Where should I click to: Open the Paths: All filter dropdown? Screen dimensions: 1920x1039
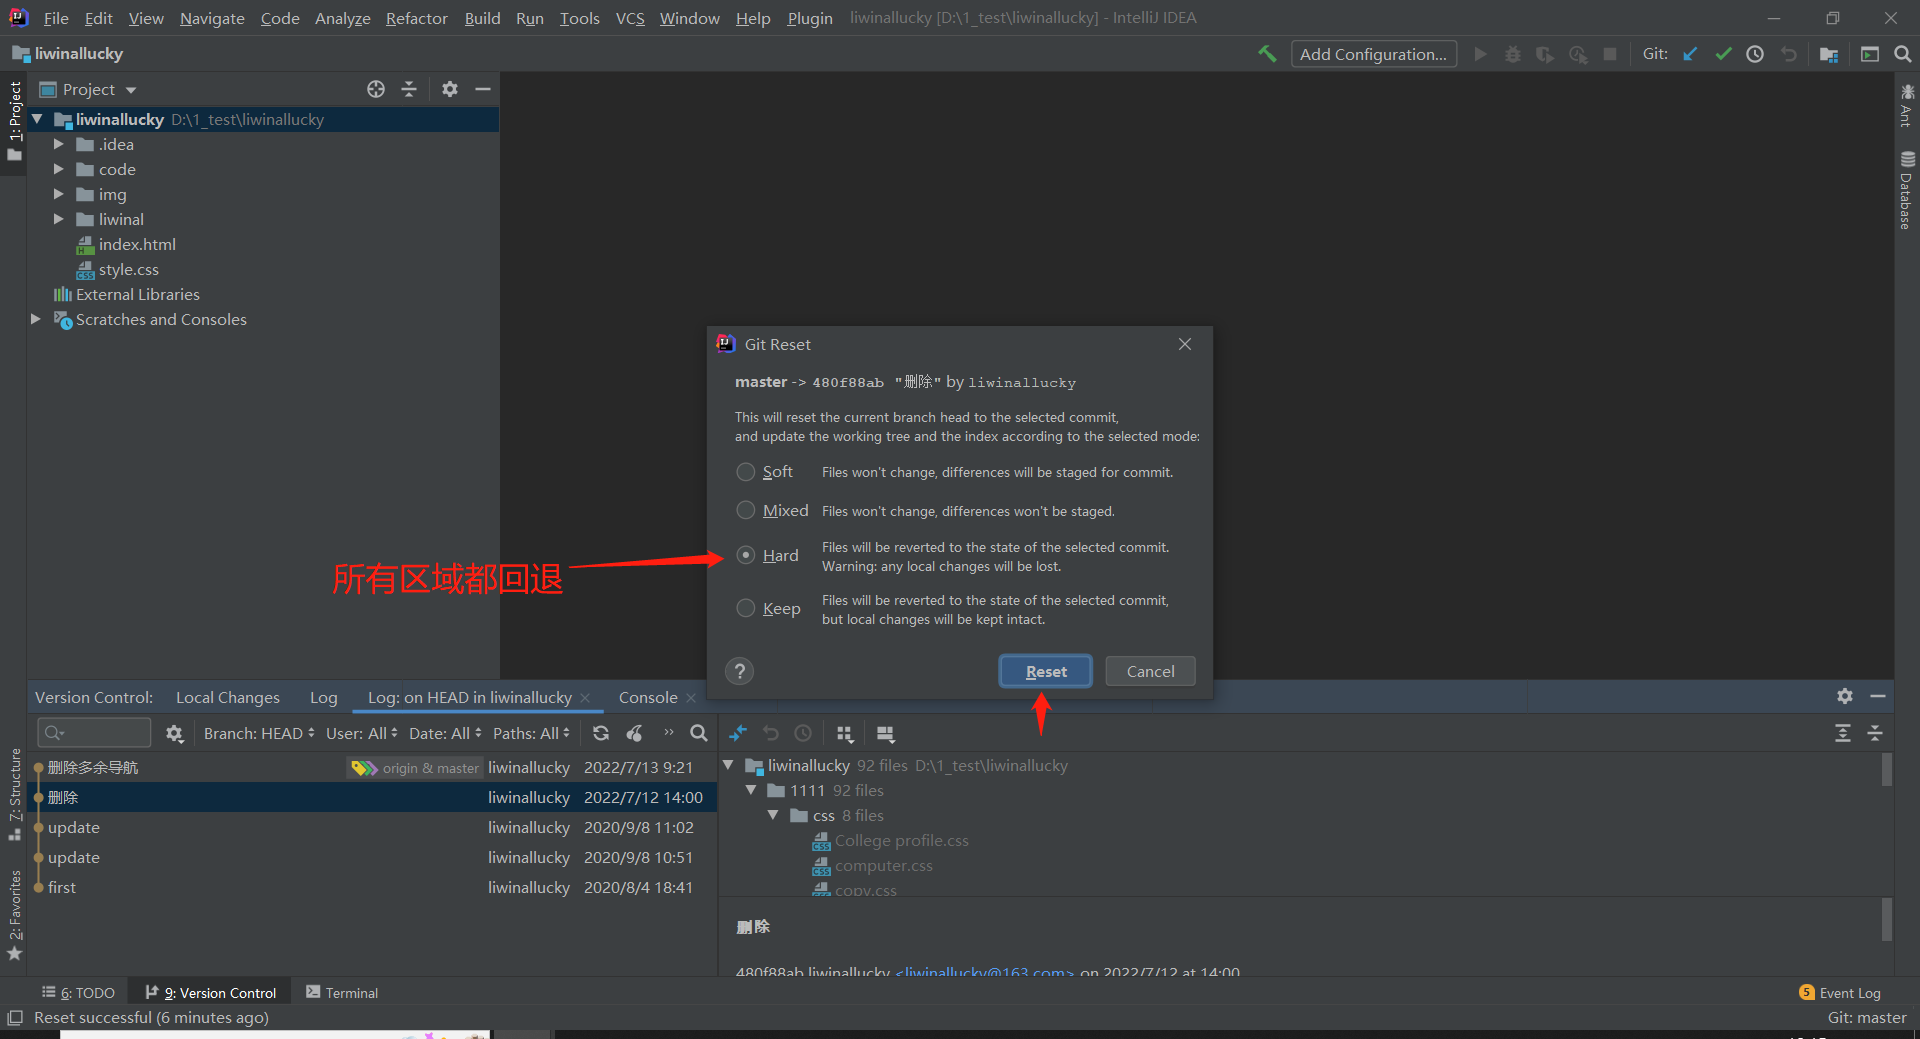pos(531,733)
